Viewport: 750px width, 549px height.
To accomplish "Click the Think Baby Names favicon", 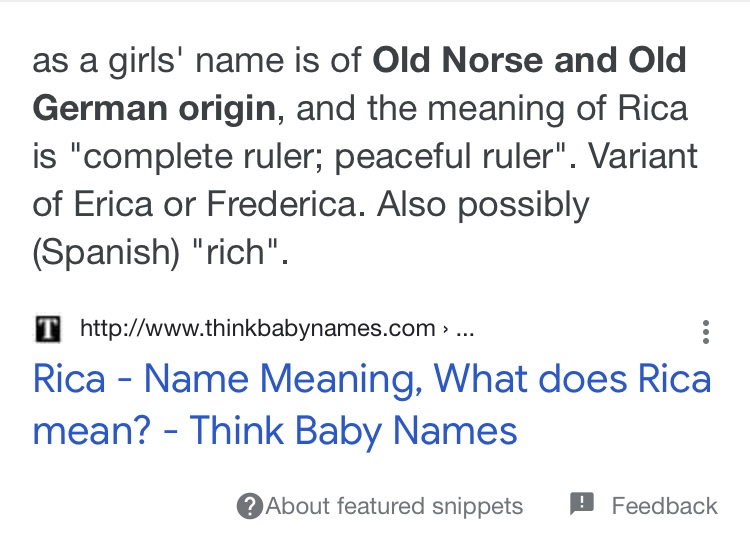I will [x=48, y=329].
